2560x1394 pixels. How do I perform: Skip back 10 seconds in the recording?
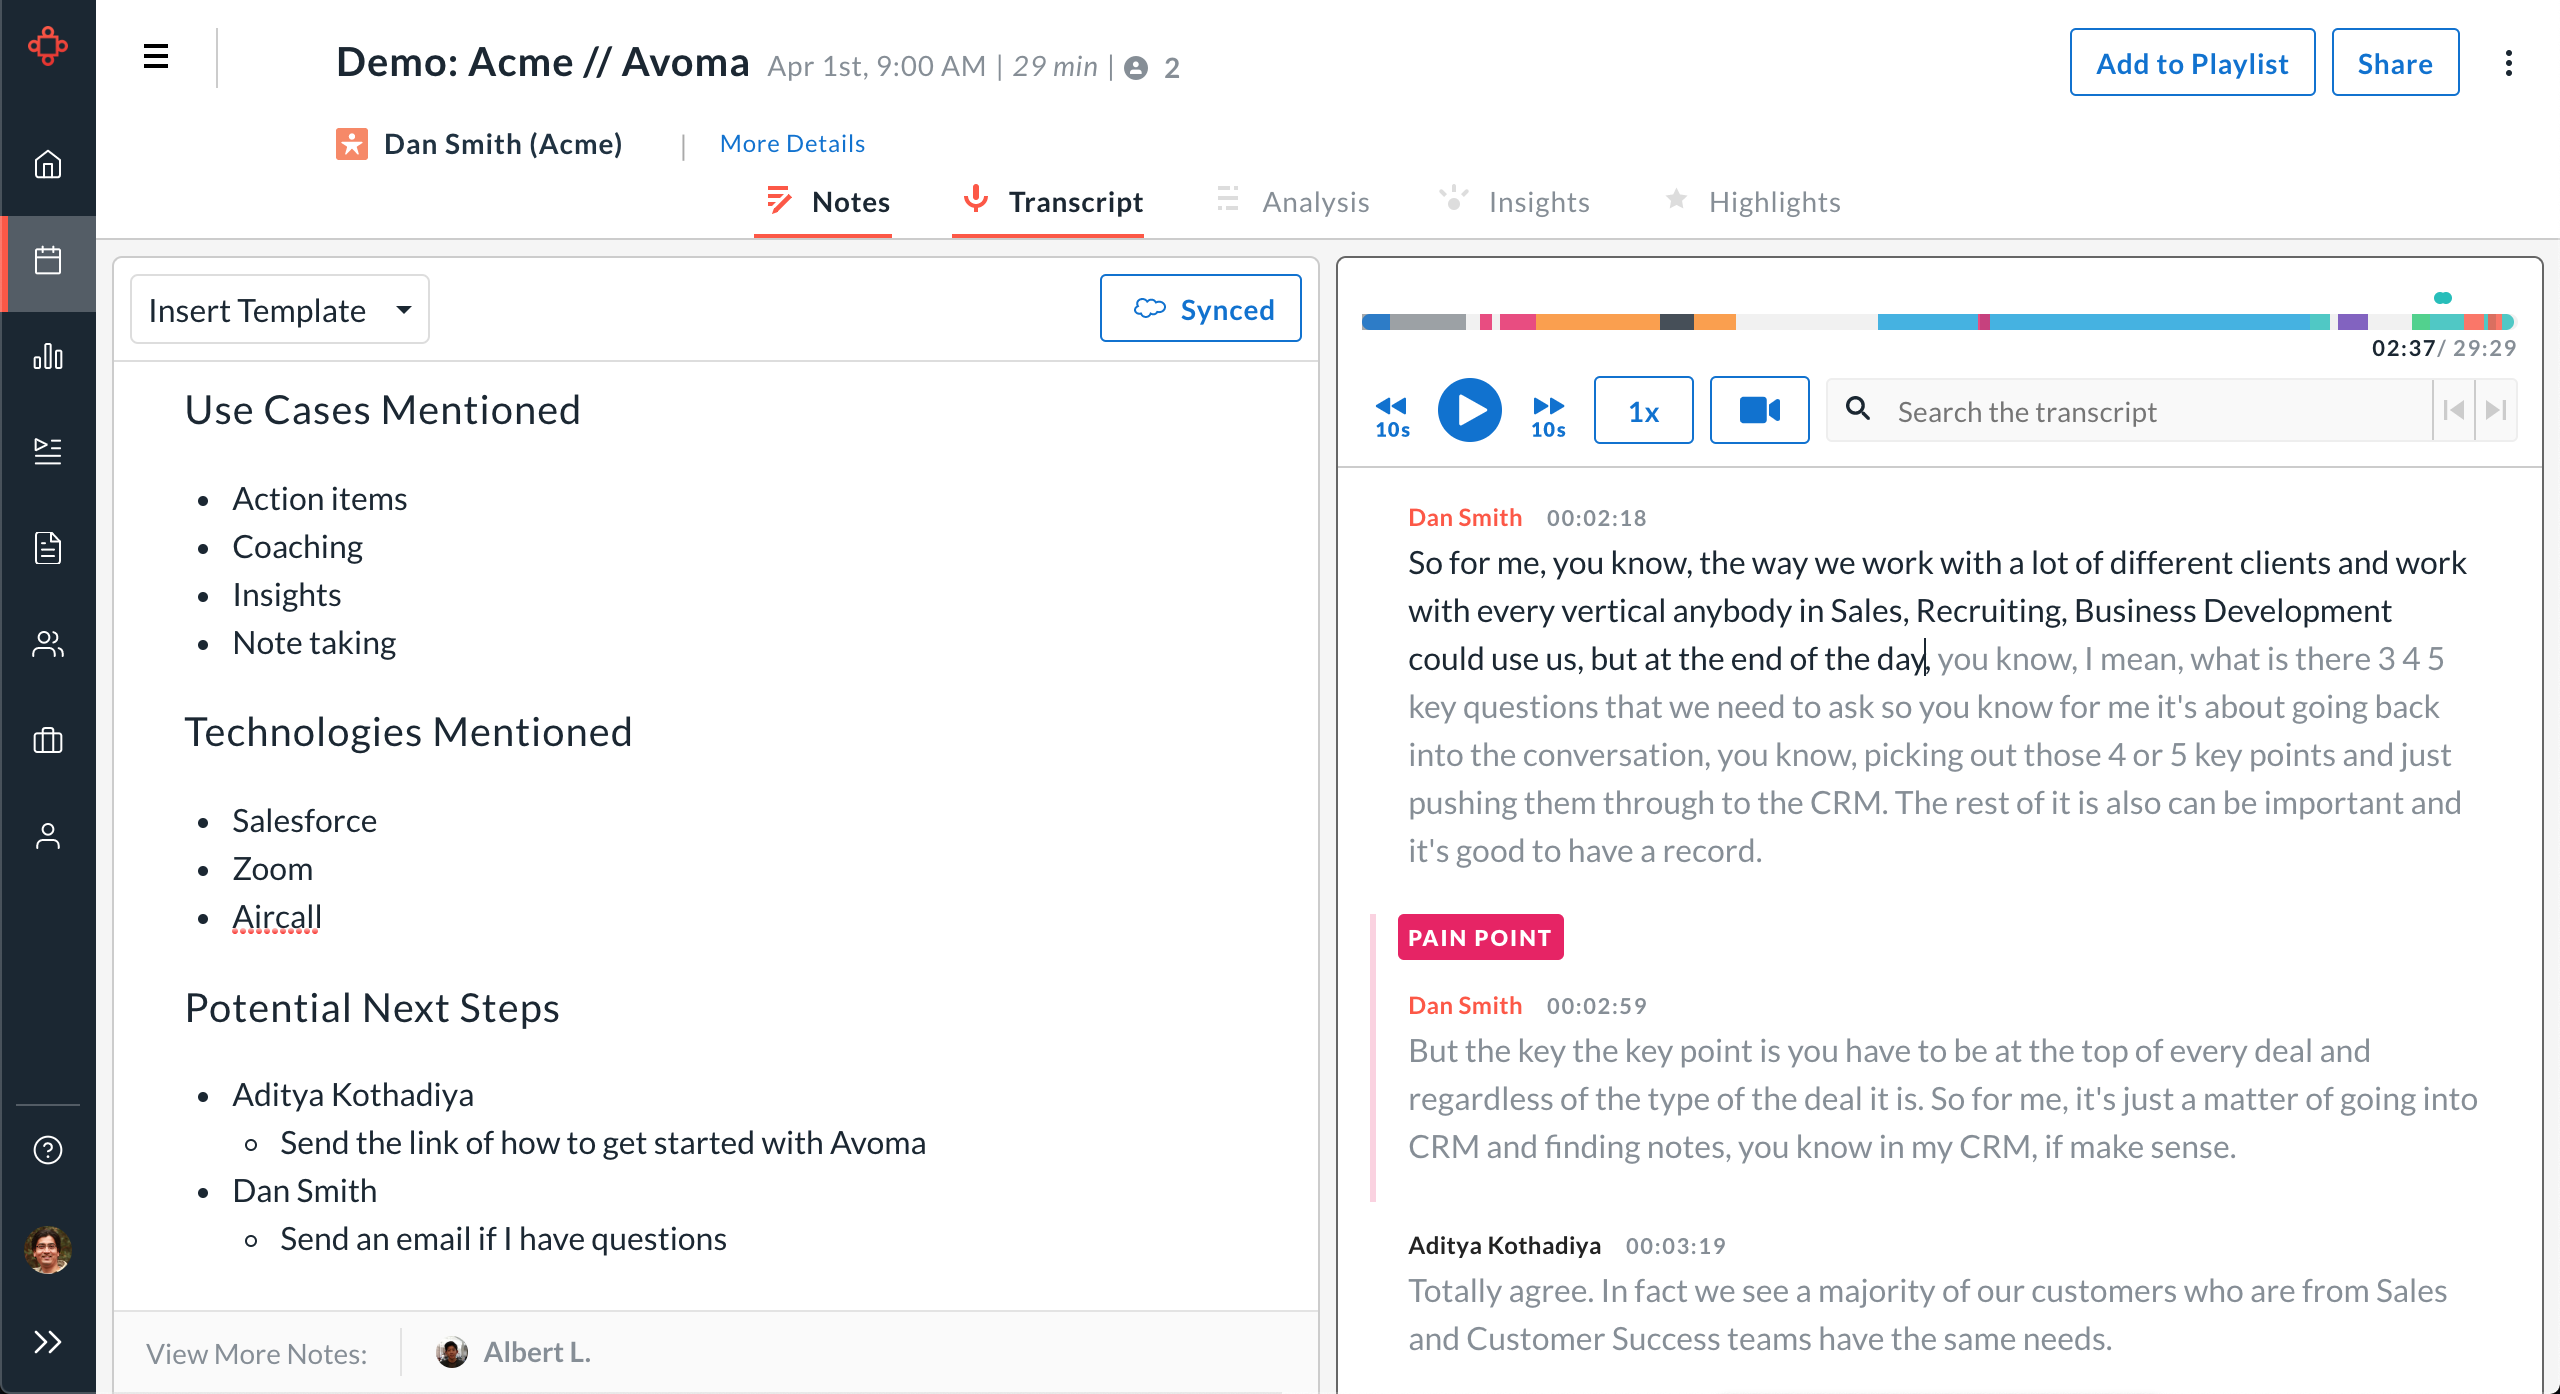[x=1391, y=410]
